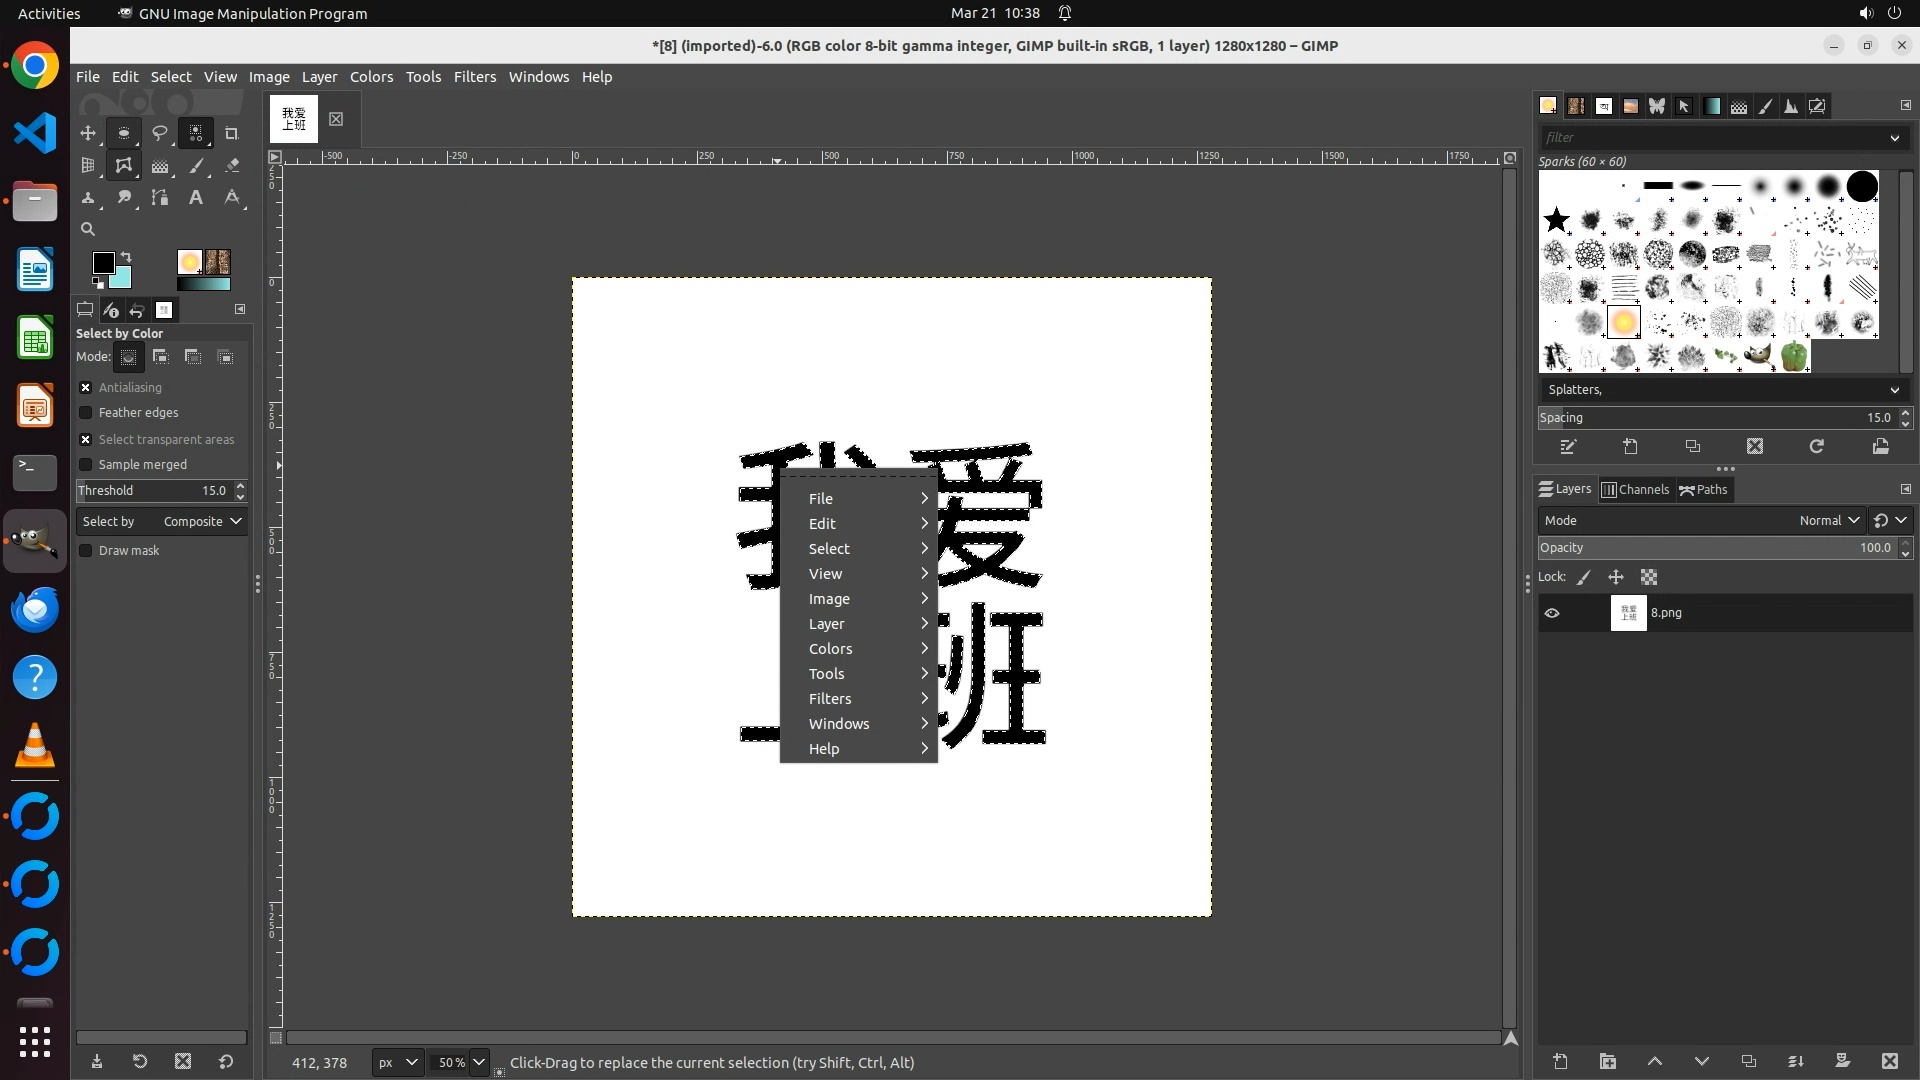Image resolution: width=1920 pixels, height=1080 pixels.
Task: Enable the Feather edges checkbox
Action: (86, 413)
